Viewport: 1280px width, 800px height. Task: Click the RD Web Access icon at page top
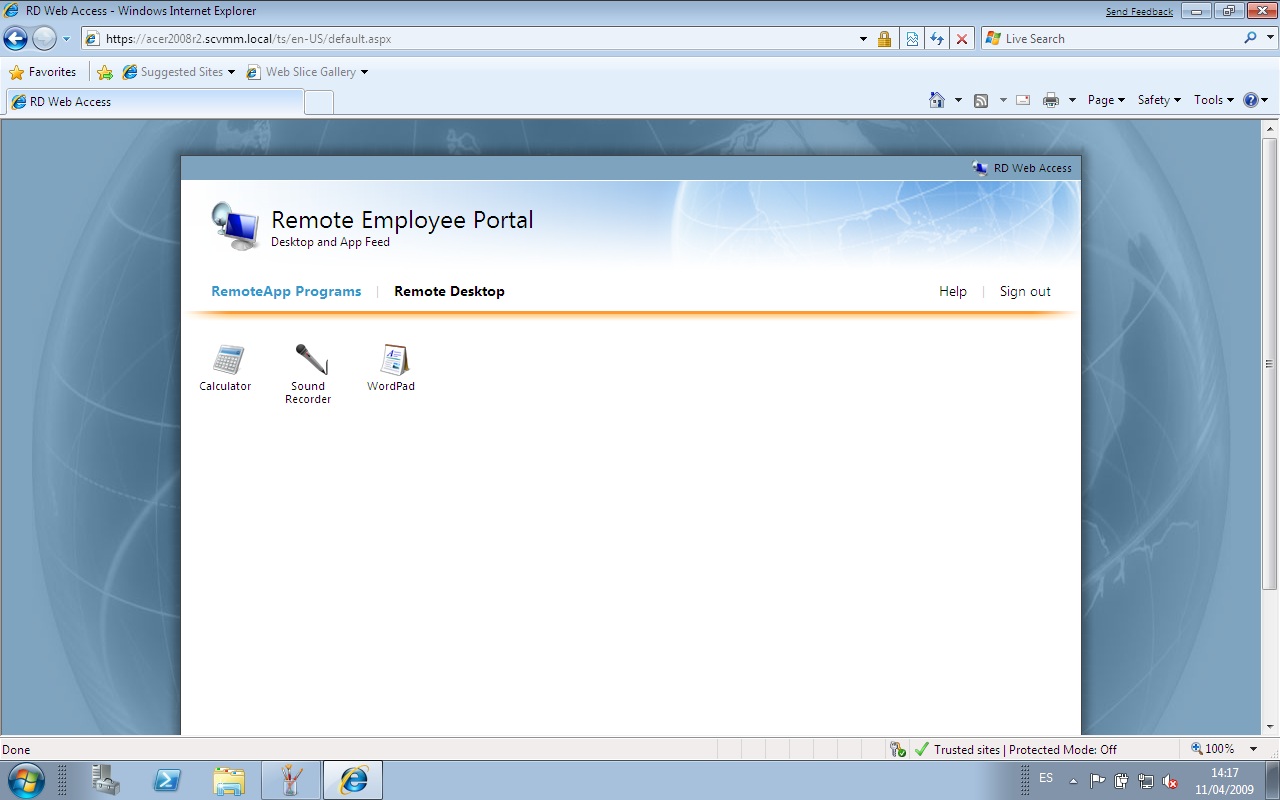pos(979,168)
